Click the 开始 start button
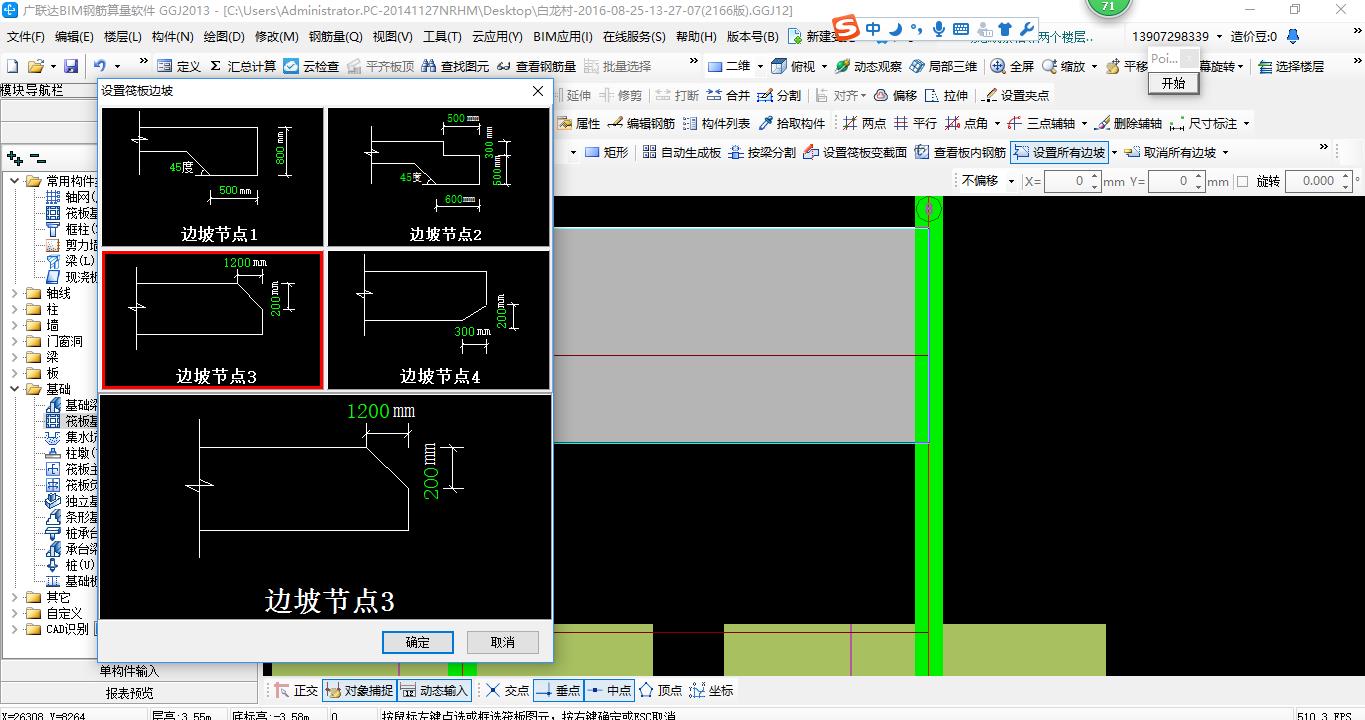 1173,83
